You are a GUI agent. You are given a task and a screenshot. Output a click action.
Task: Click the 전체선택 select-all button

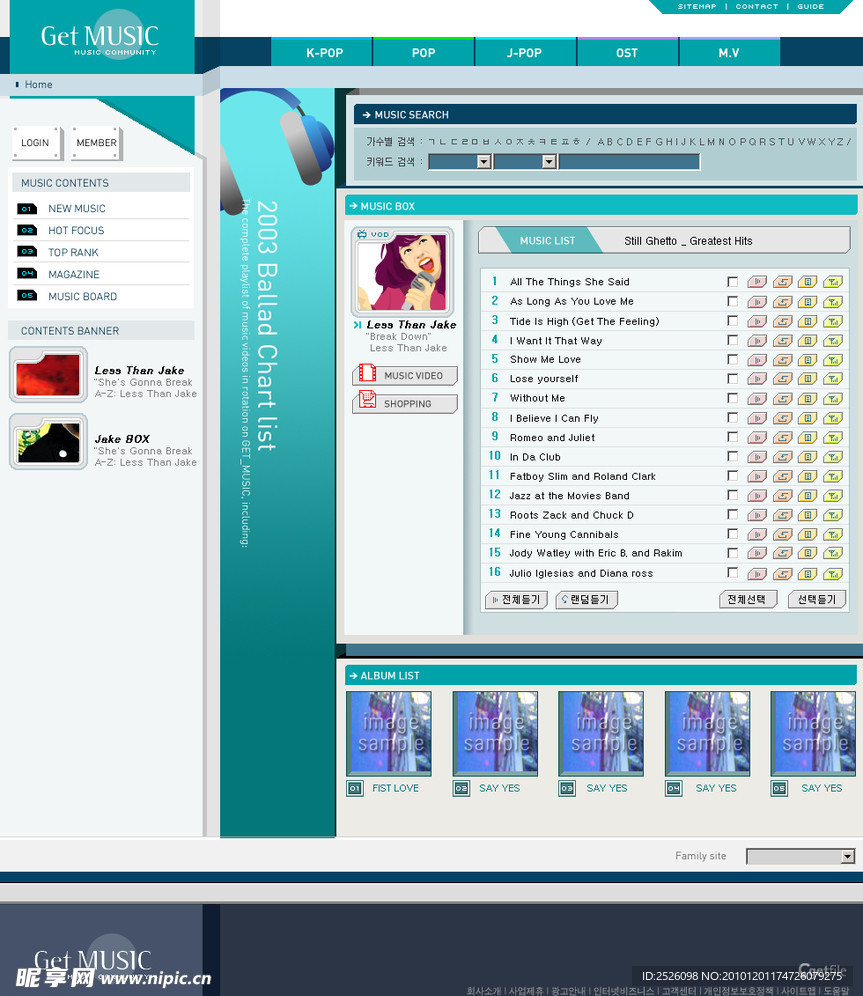pos(747,600)
